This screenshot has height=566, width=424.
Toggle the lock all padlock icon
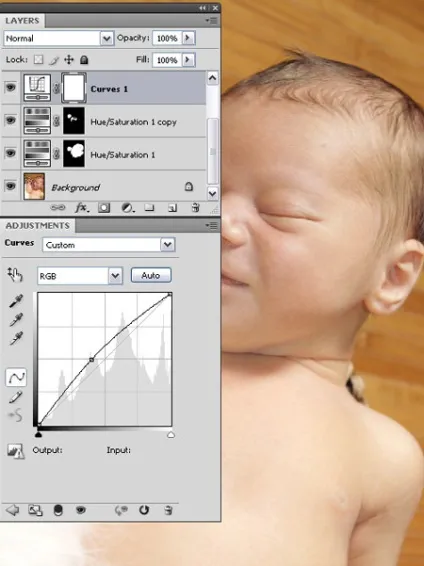84,60
